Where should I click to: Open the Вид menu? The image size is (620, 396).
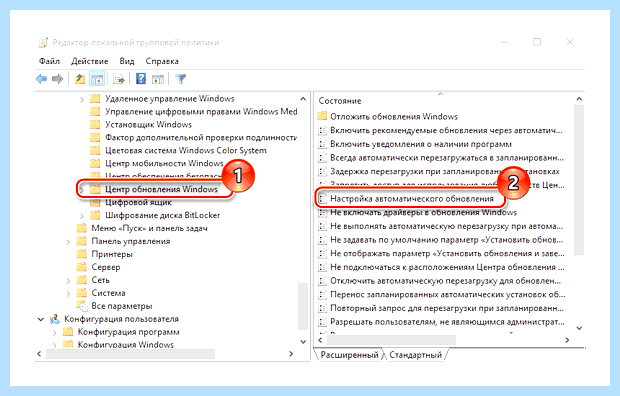click(127, 61)
